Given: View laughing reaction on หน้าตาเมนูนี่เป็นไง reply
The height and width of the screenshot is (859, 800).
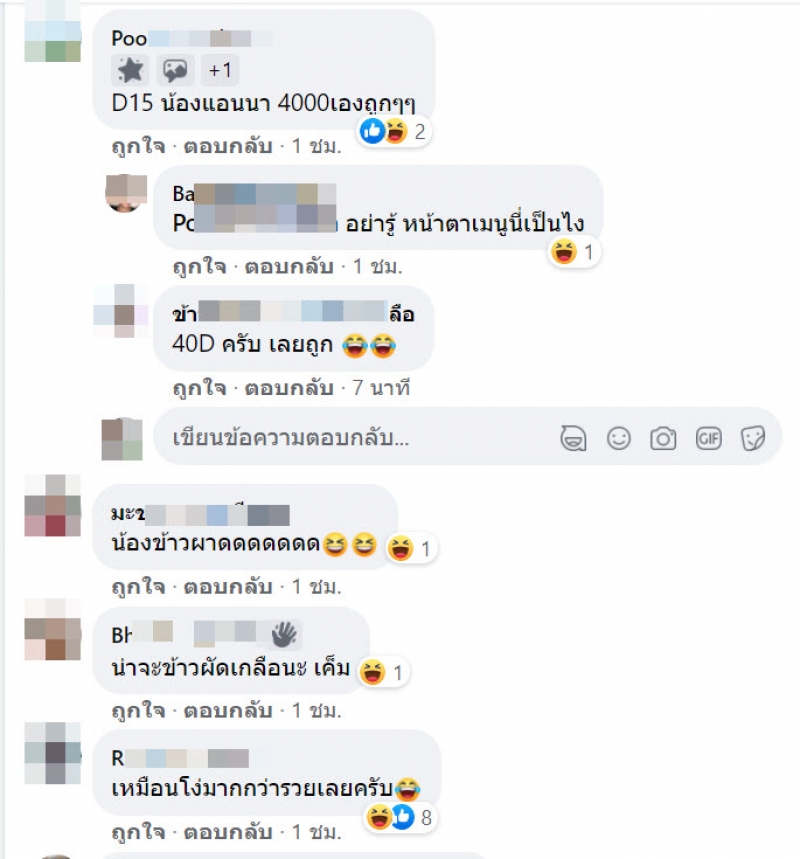Looking at the screenshot, I should click(x=574, y=252).
